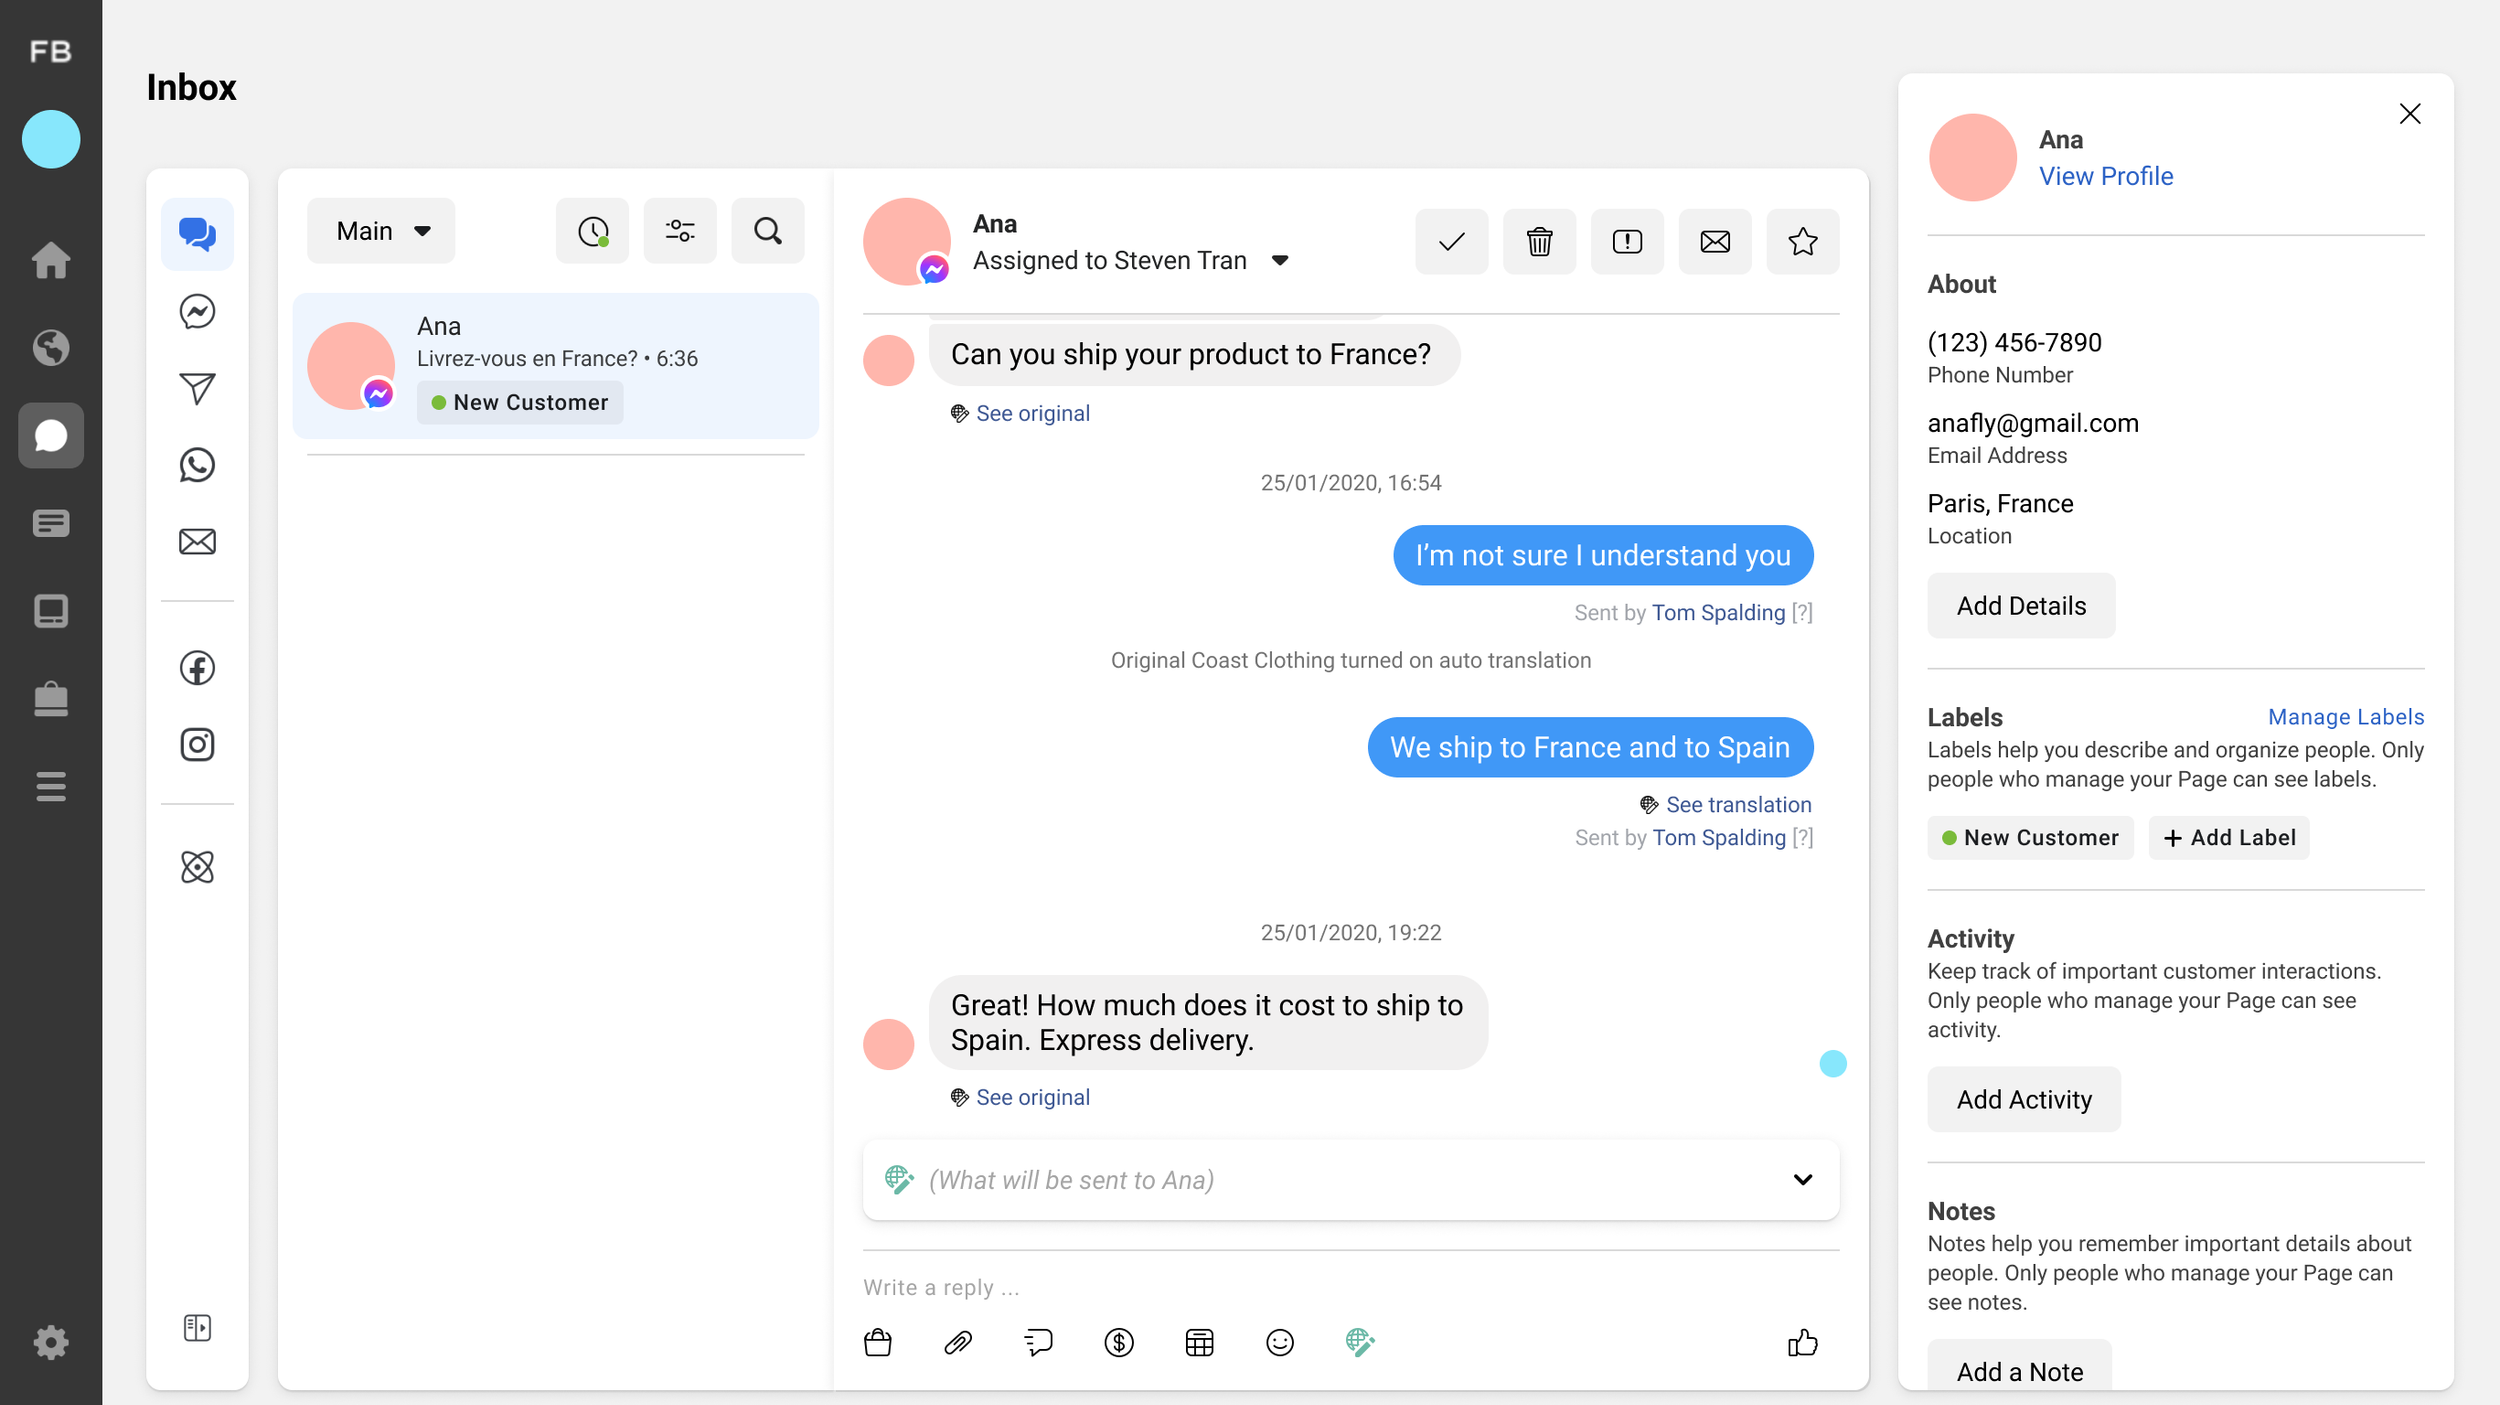Expand the translation preview chevron
Viewport: 2500px width, 1405px height.
tap(1802, 1180)
